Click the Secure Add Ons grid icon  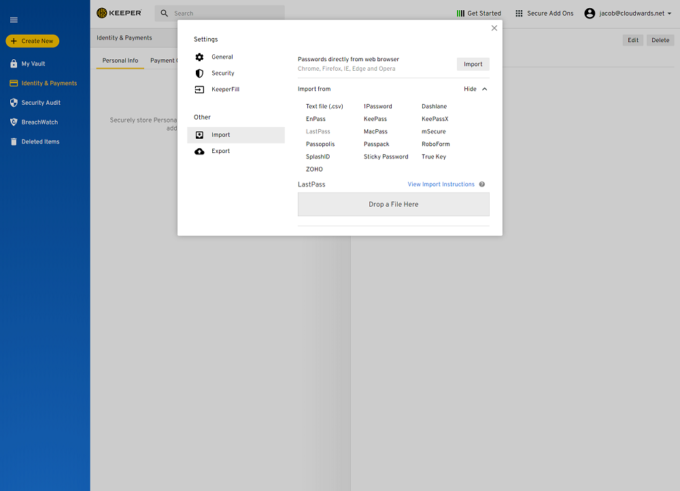point(518,14)
